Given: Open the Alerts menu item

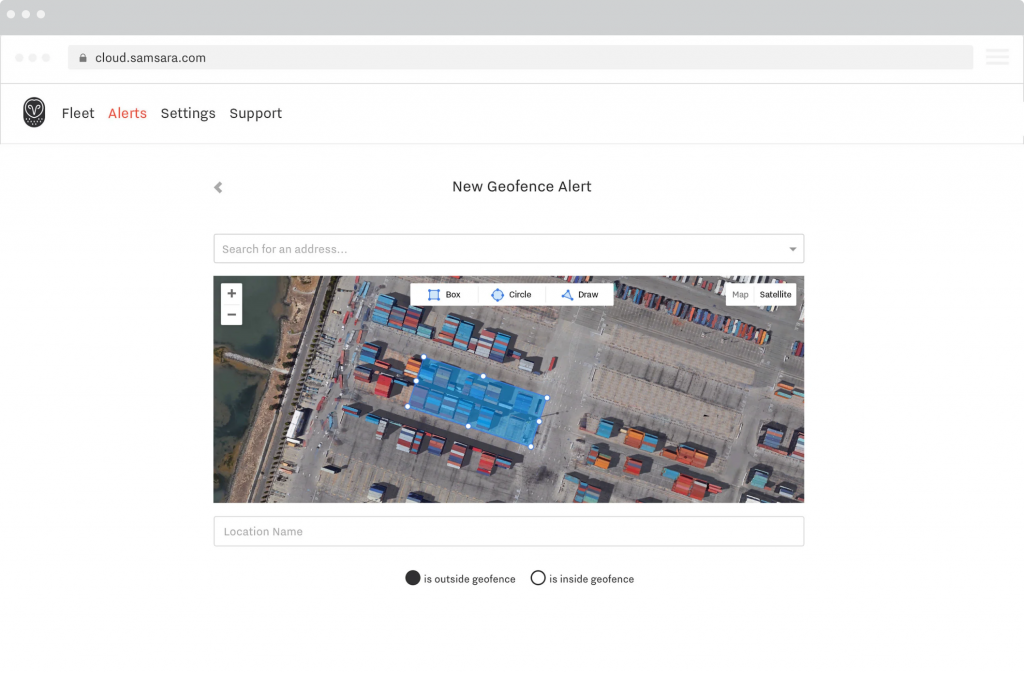Looking at the screenshot, I should [x=127, y=114].
